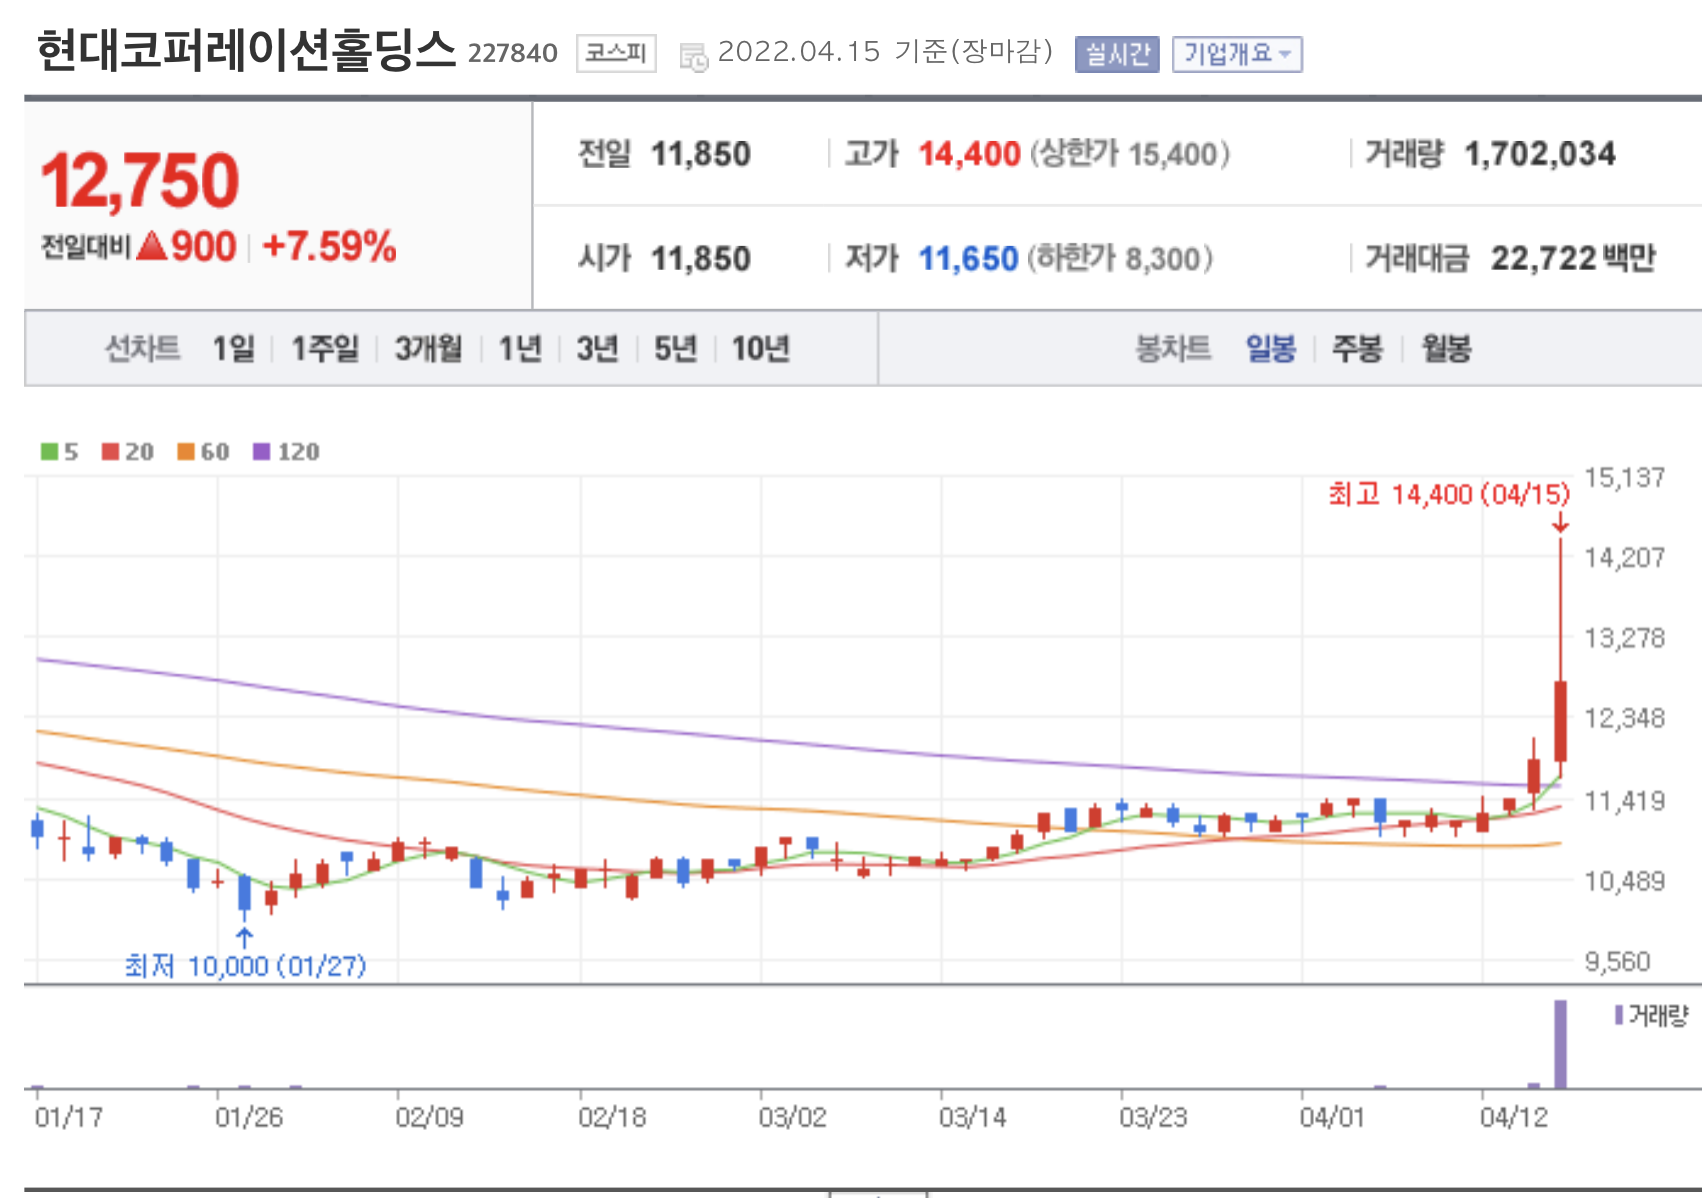
Task: Click the 시가 value 11,850
Action: point(700,259)
